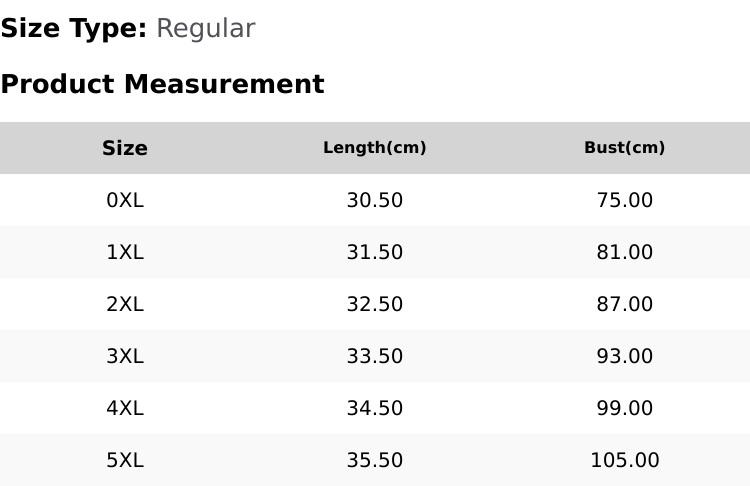Click the Length(cm) column header
The image size is (750, 486).
375,148
